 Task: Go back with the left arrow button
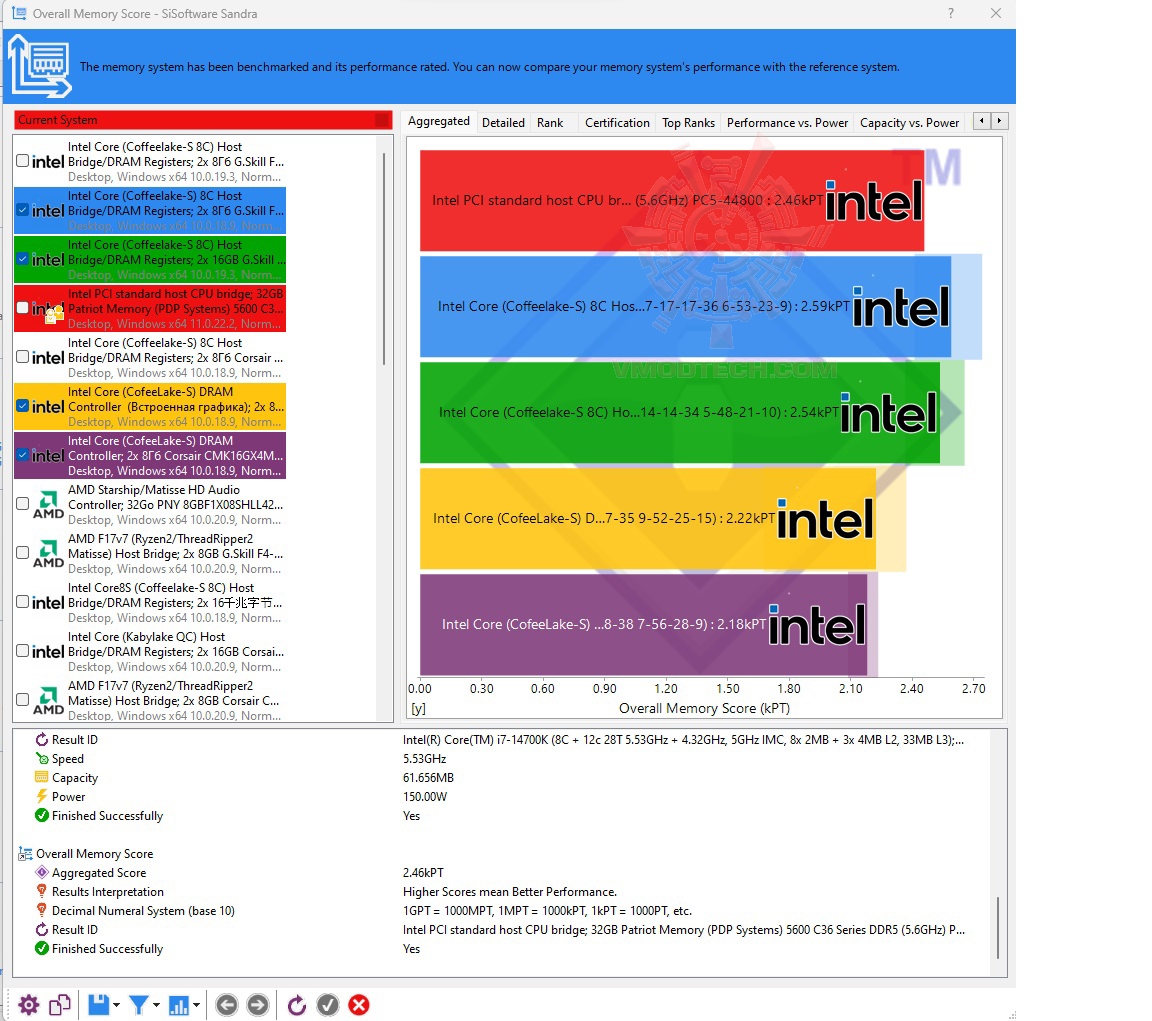[227, 1005]
